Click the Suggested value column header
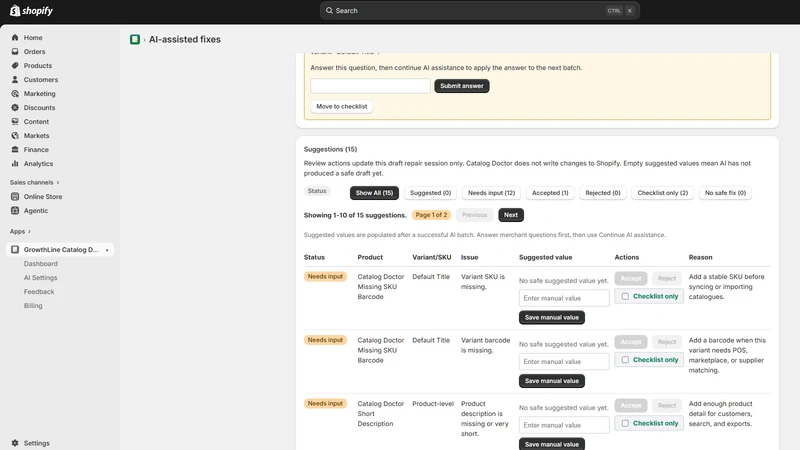 click(545, 257)
